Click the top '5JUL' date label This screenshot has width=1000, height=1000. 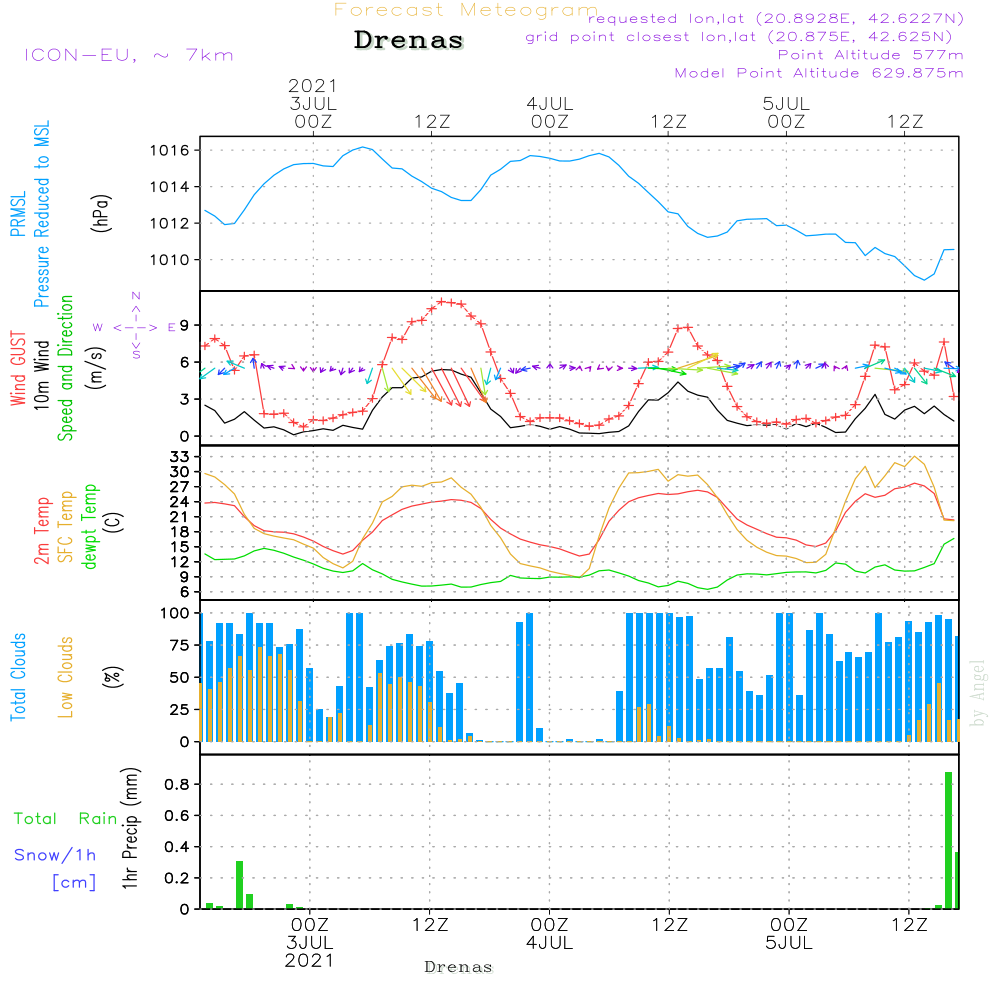coord(786,103)
